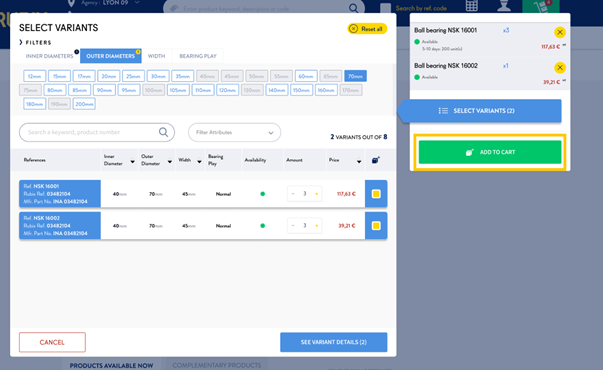
Task: Uncheck the NSK 16001 variant checkbox
Action: pos(376,194)
